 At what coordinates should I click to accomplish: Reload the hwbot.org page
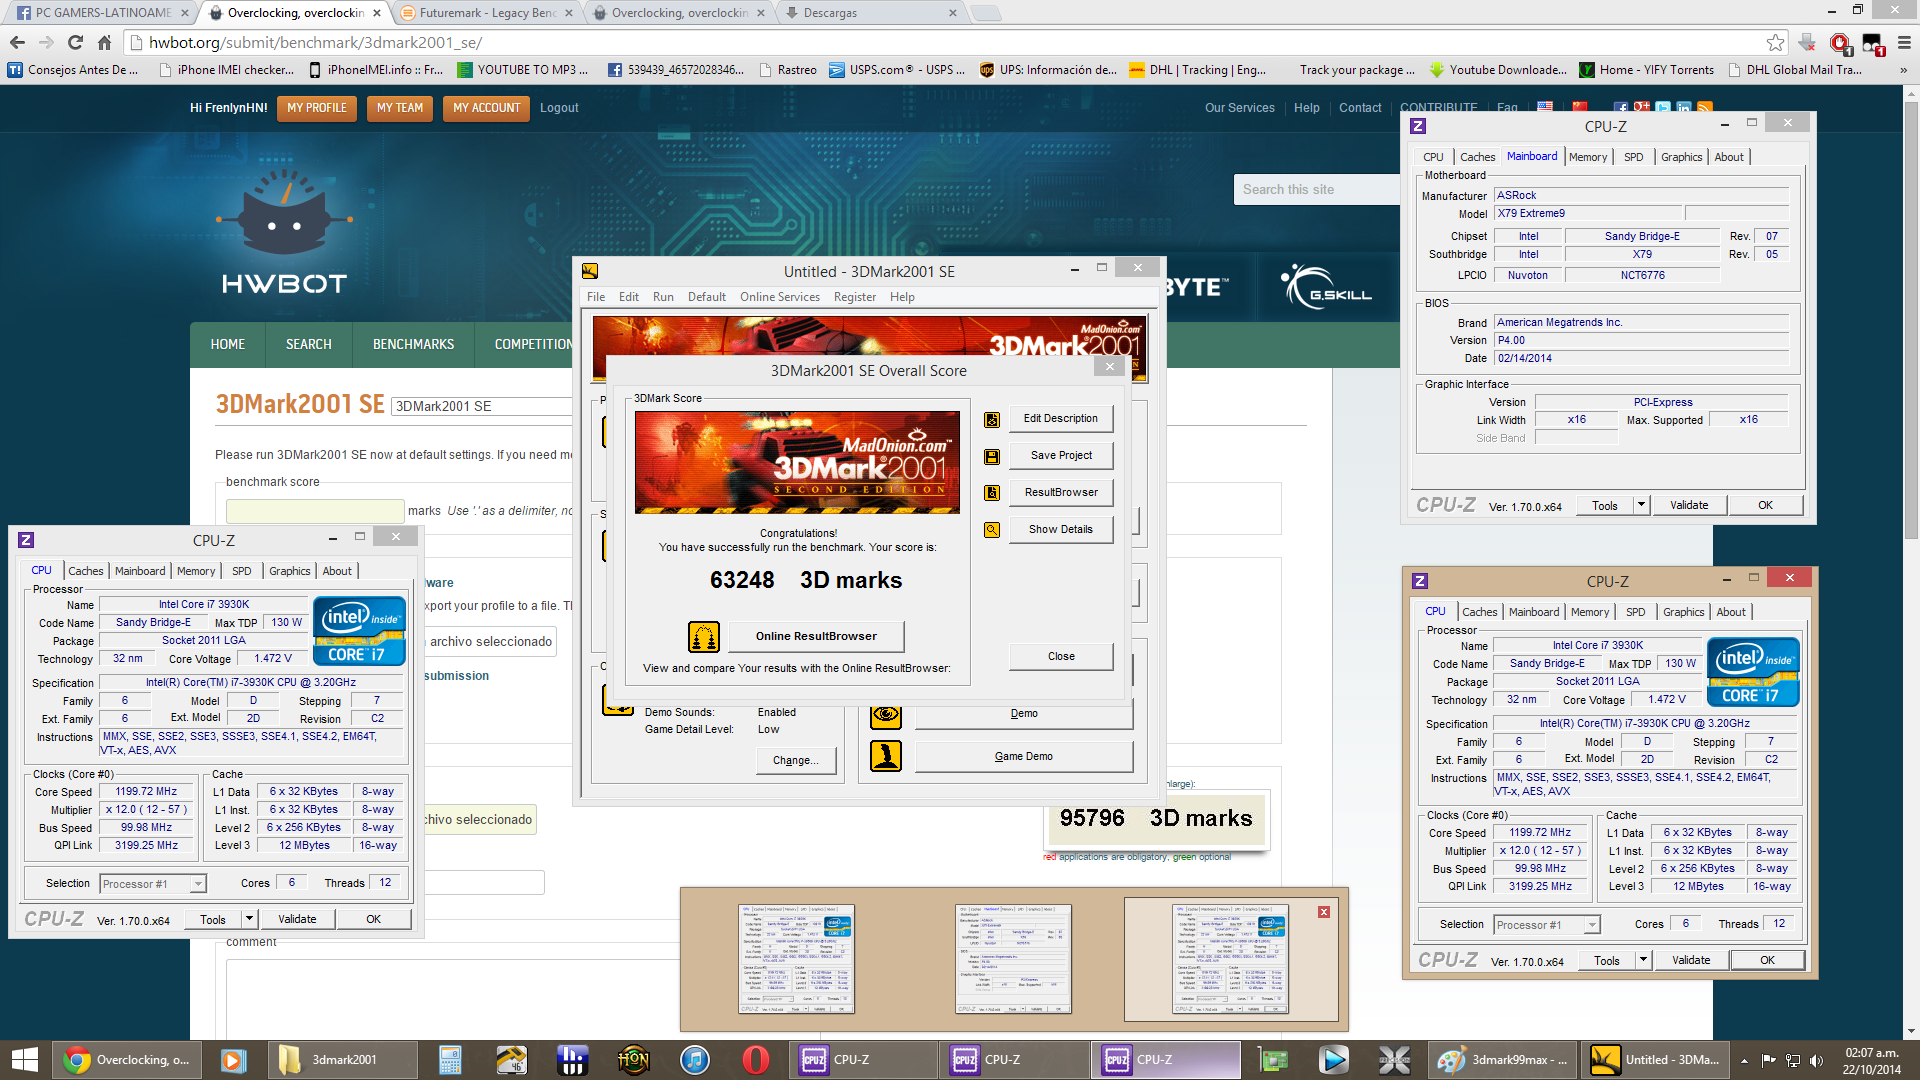[x=75, y=42]
